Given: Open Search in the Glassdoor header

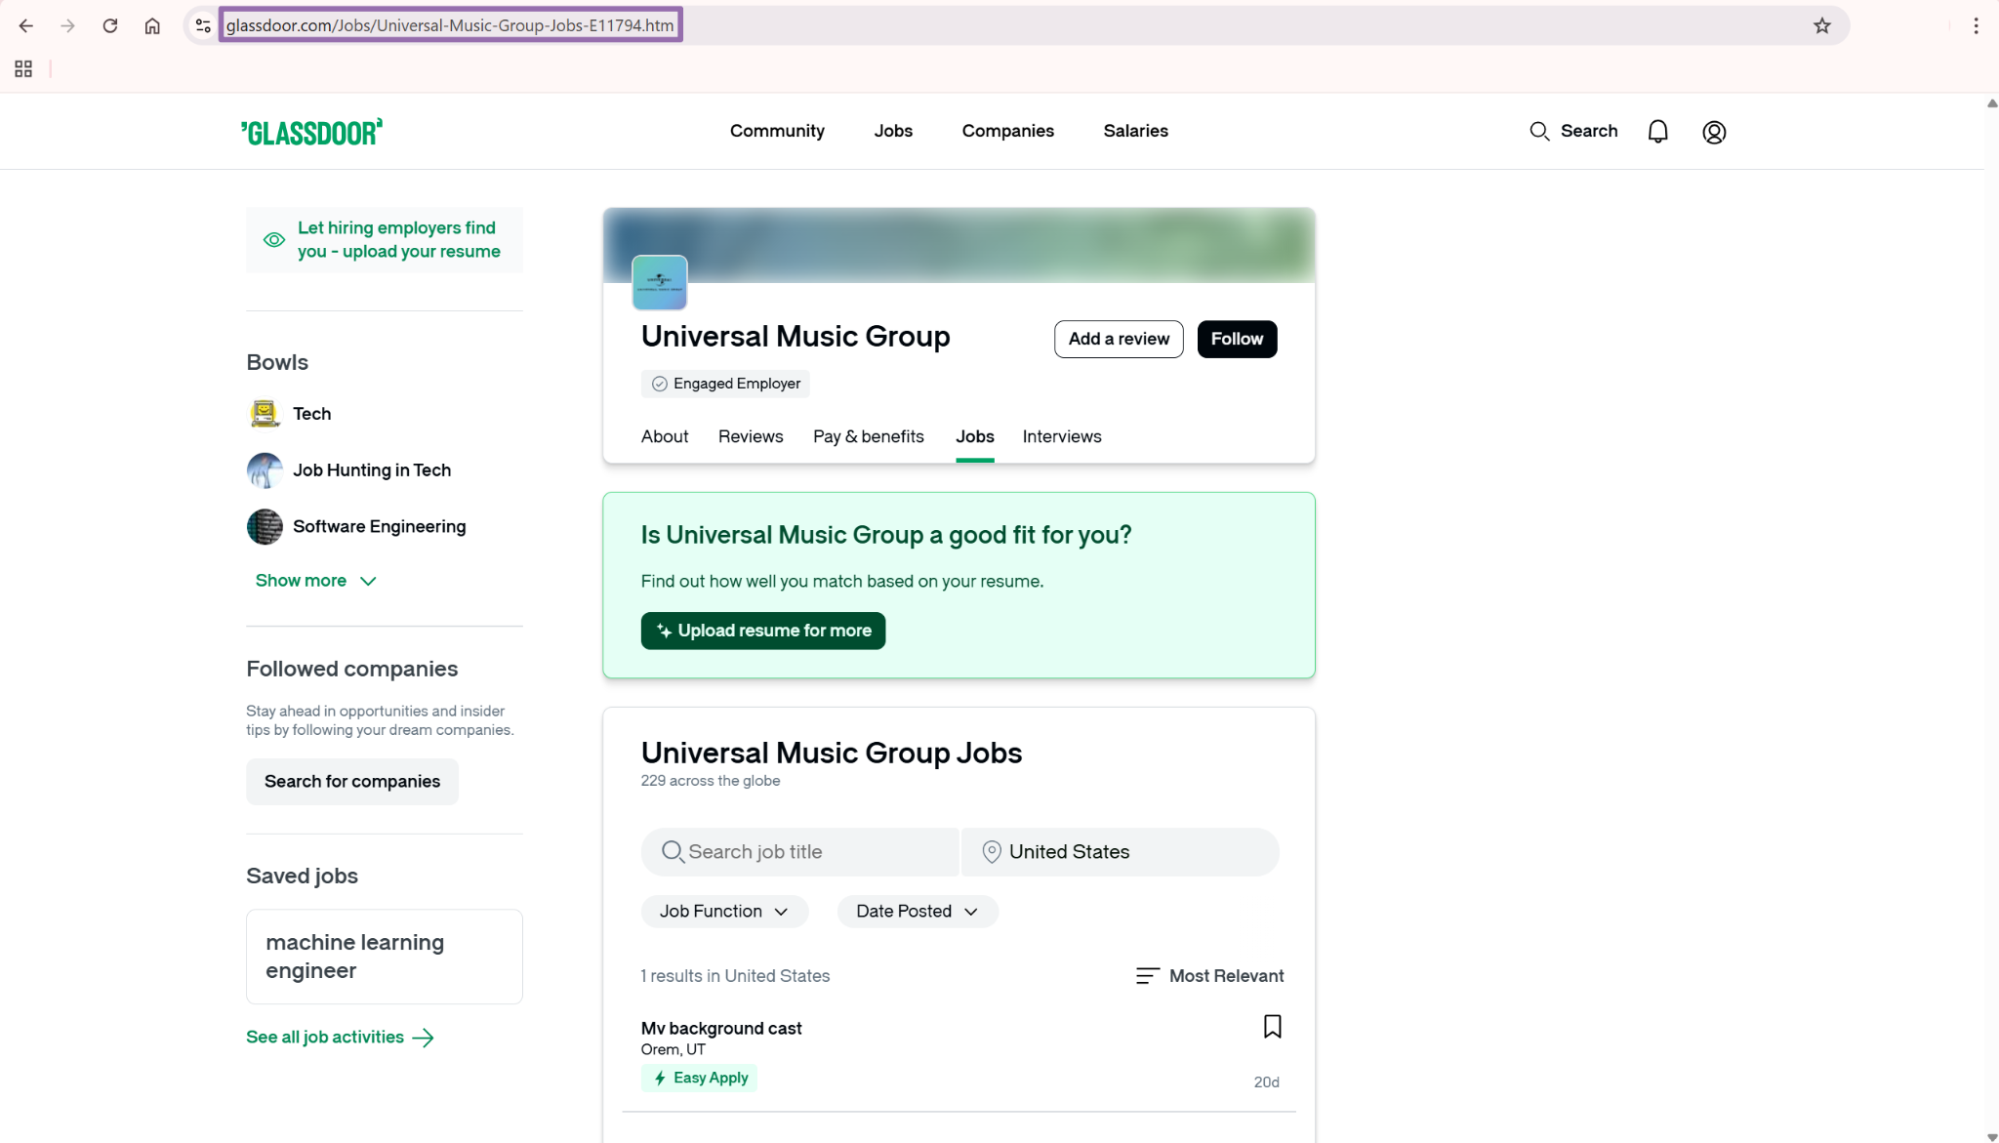Looking at the screenshot, I should click(x=1574, y=131).
